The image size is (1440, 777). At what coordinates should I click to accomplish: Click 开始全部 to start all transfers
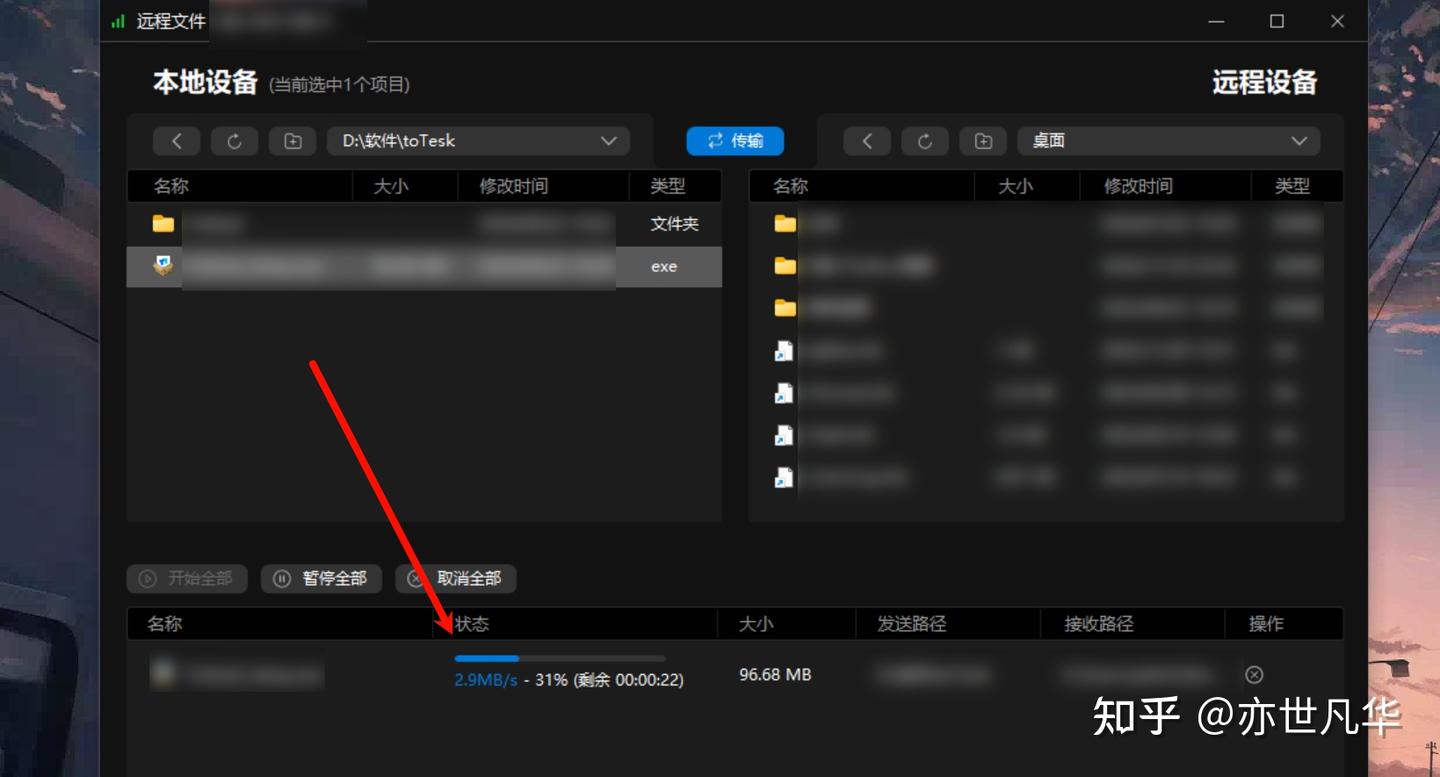point(186,578)
